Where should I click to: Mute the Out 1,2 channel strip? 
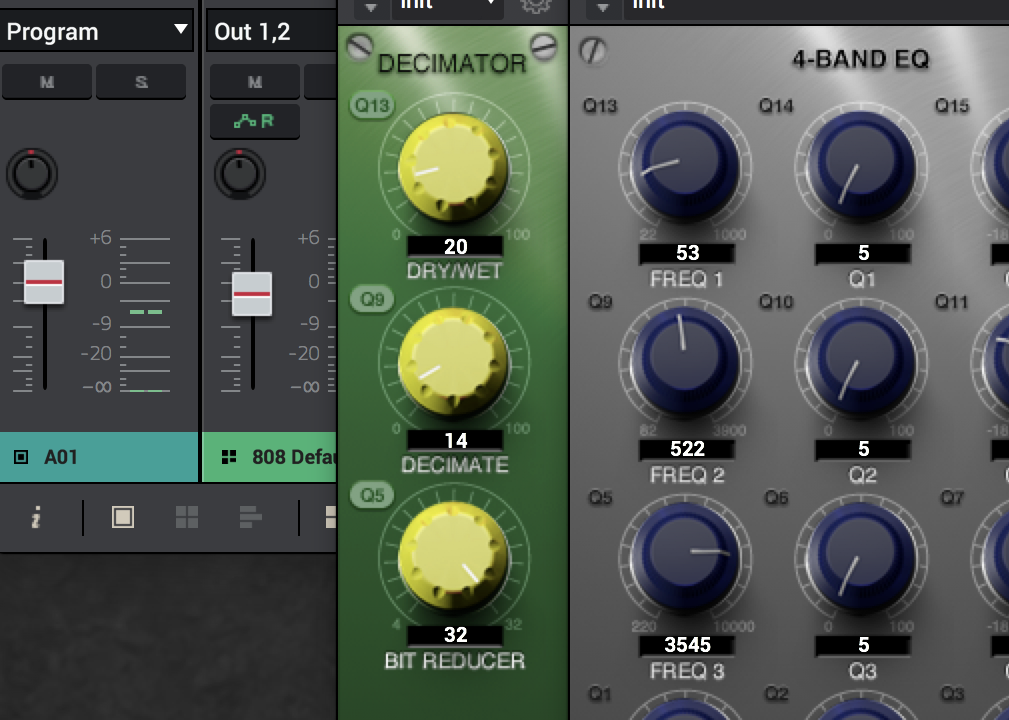point(255,82)
